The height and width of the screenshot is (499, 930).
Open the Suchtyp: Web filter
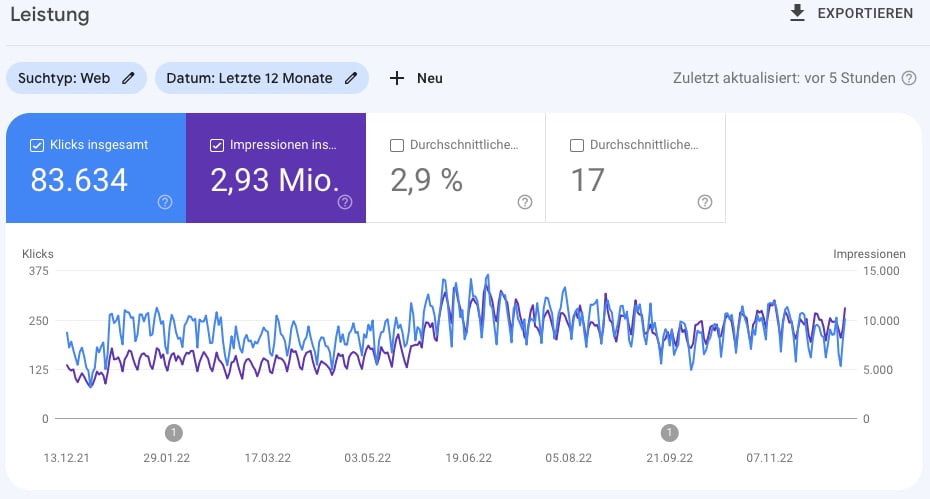(65, 78)
